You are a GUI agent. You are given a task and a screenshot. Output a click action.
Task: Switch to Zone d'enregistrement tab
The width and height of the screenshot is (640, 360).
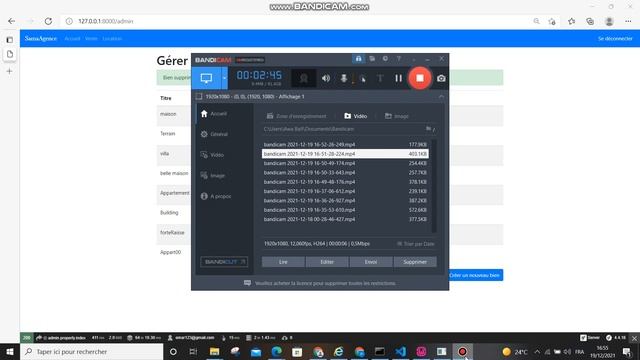tap(296, 116)
